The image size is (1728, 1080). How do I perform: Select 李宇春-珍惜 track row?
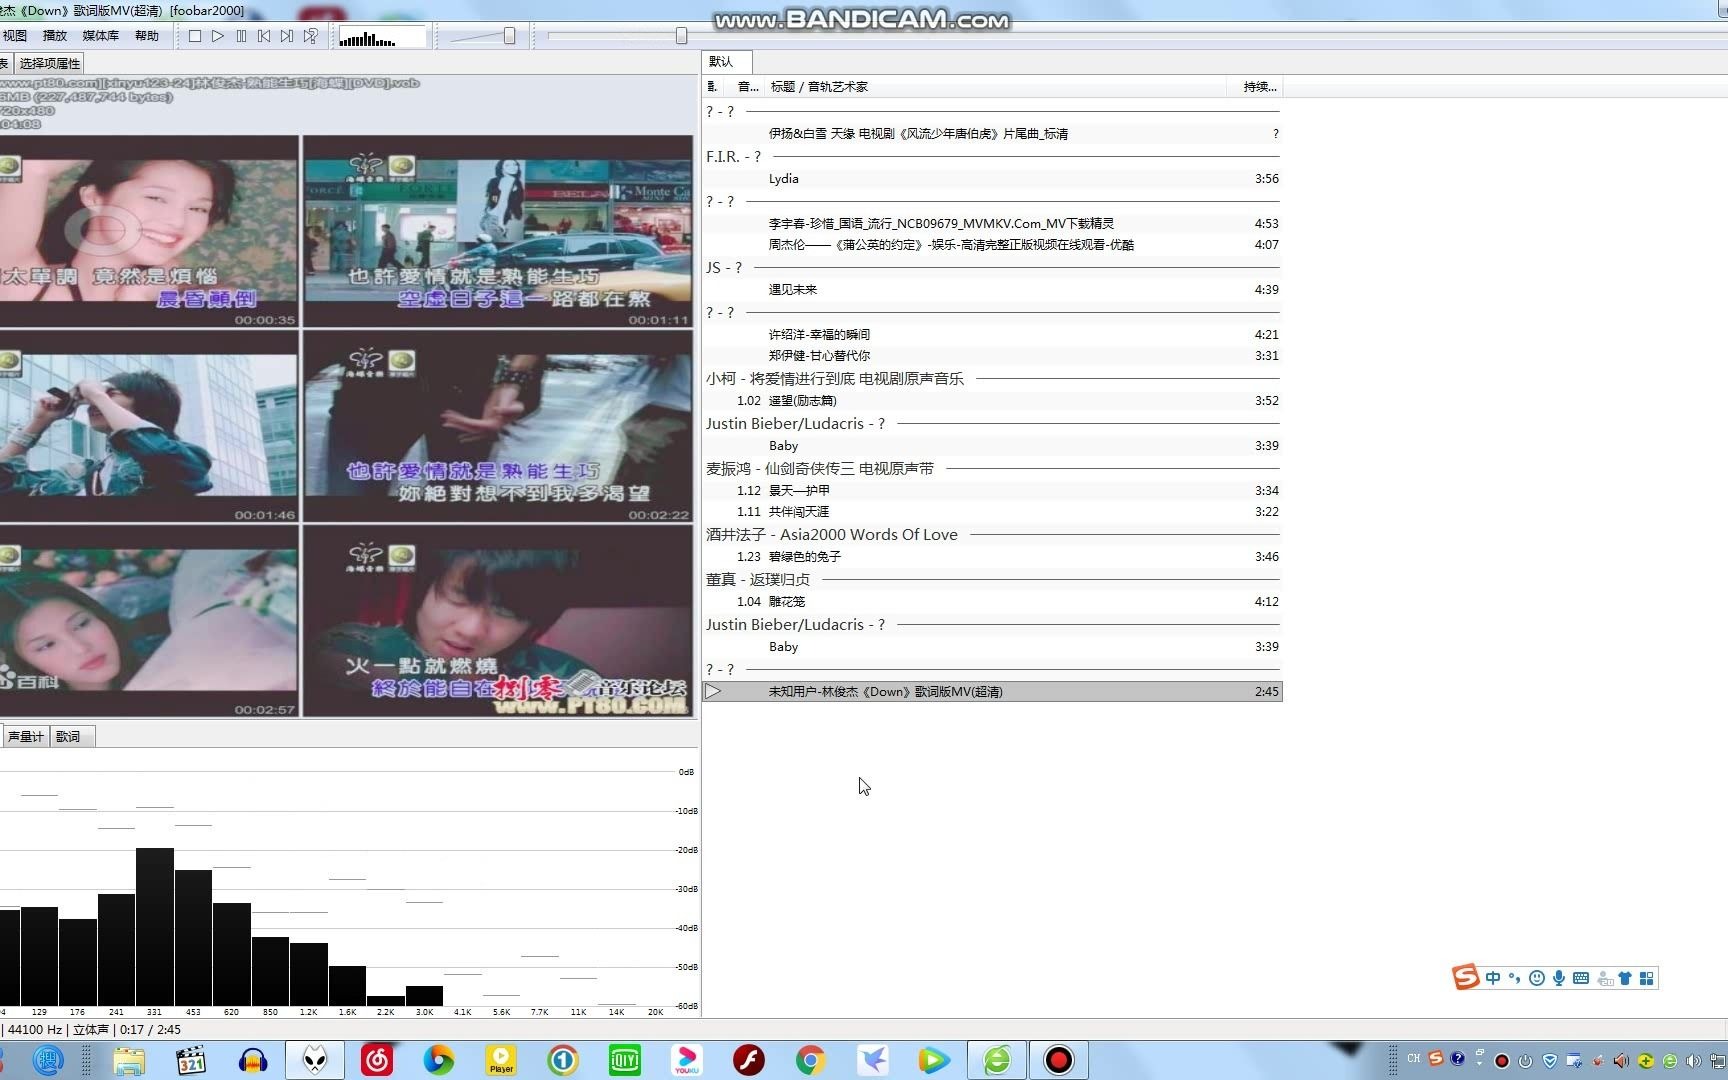coord(992,224)
